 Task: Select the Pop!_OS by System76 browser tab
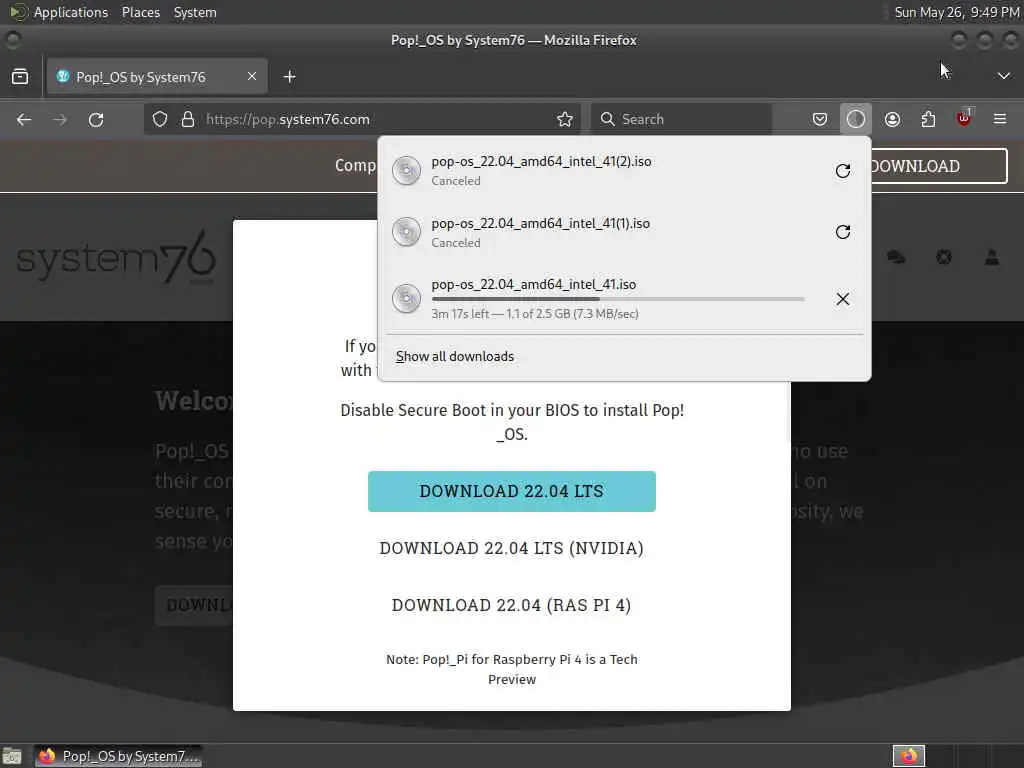[157, 77]
